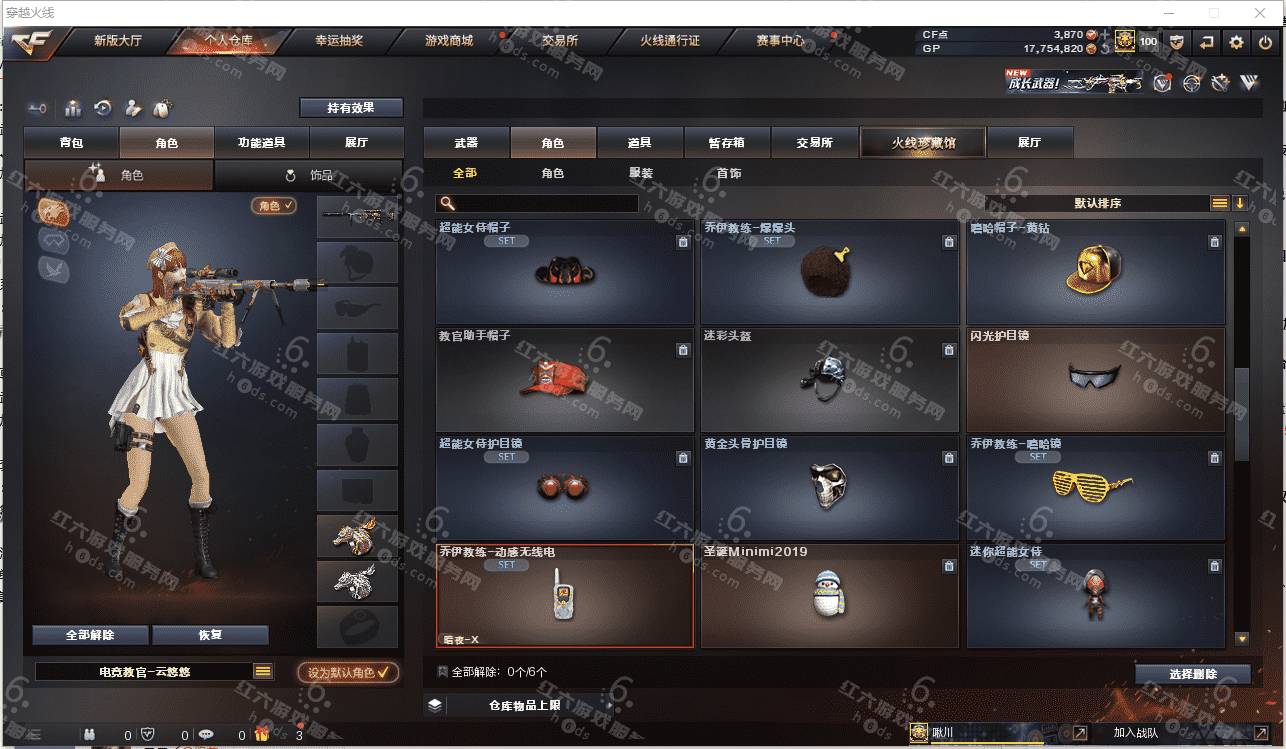Image resolution: width=1286 pixels, height=749 pixels.
Task: Toggle 设为默认角色 checkbox button
Action: (x=349, y=672)
